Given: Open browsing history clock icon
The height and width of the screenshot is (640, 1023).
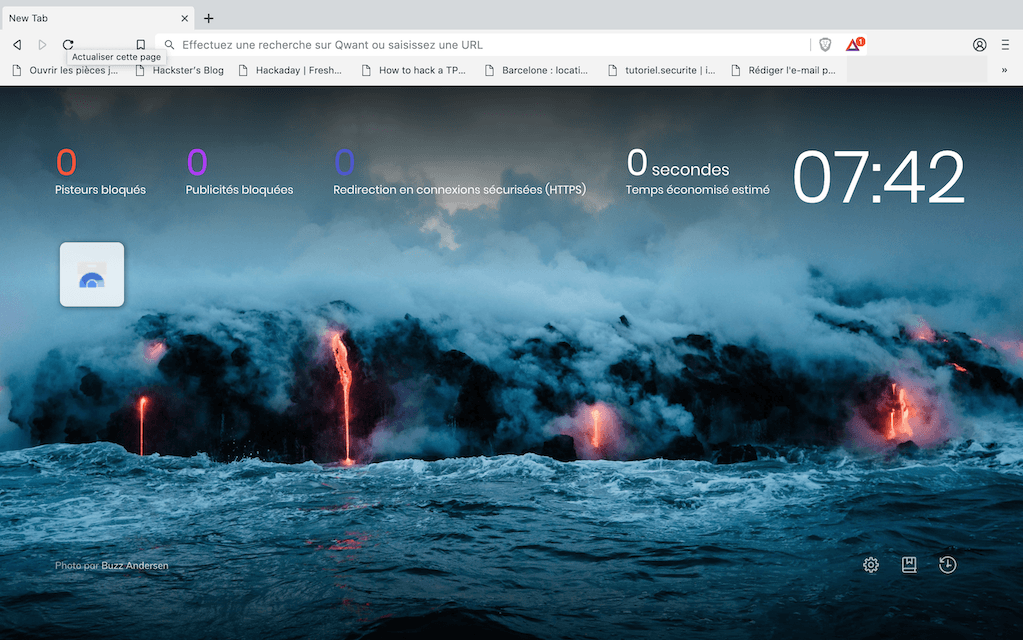Looking at the screenshot, I should point(947,565).
